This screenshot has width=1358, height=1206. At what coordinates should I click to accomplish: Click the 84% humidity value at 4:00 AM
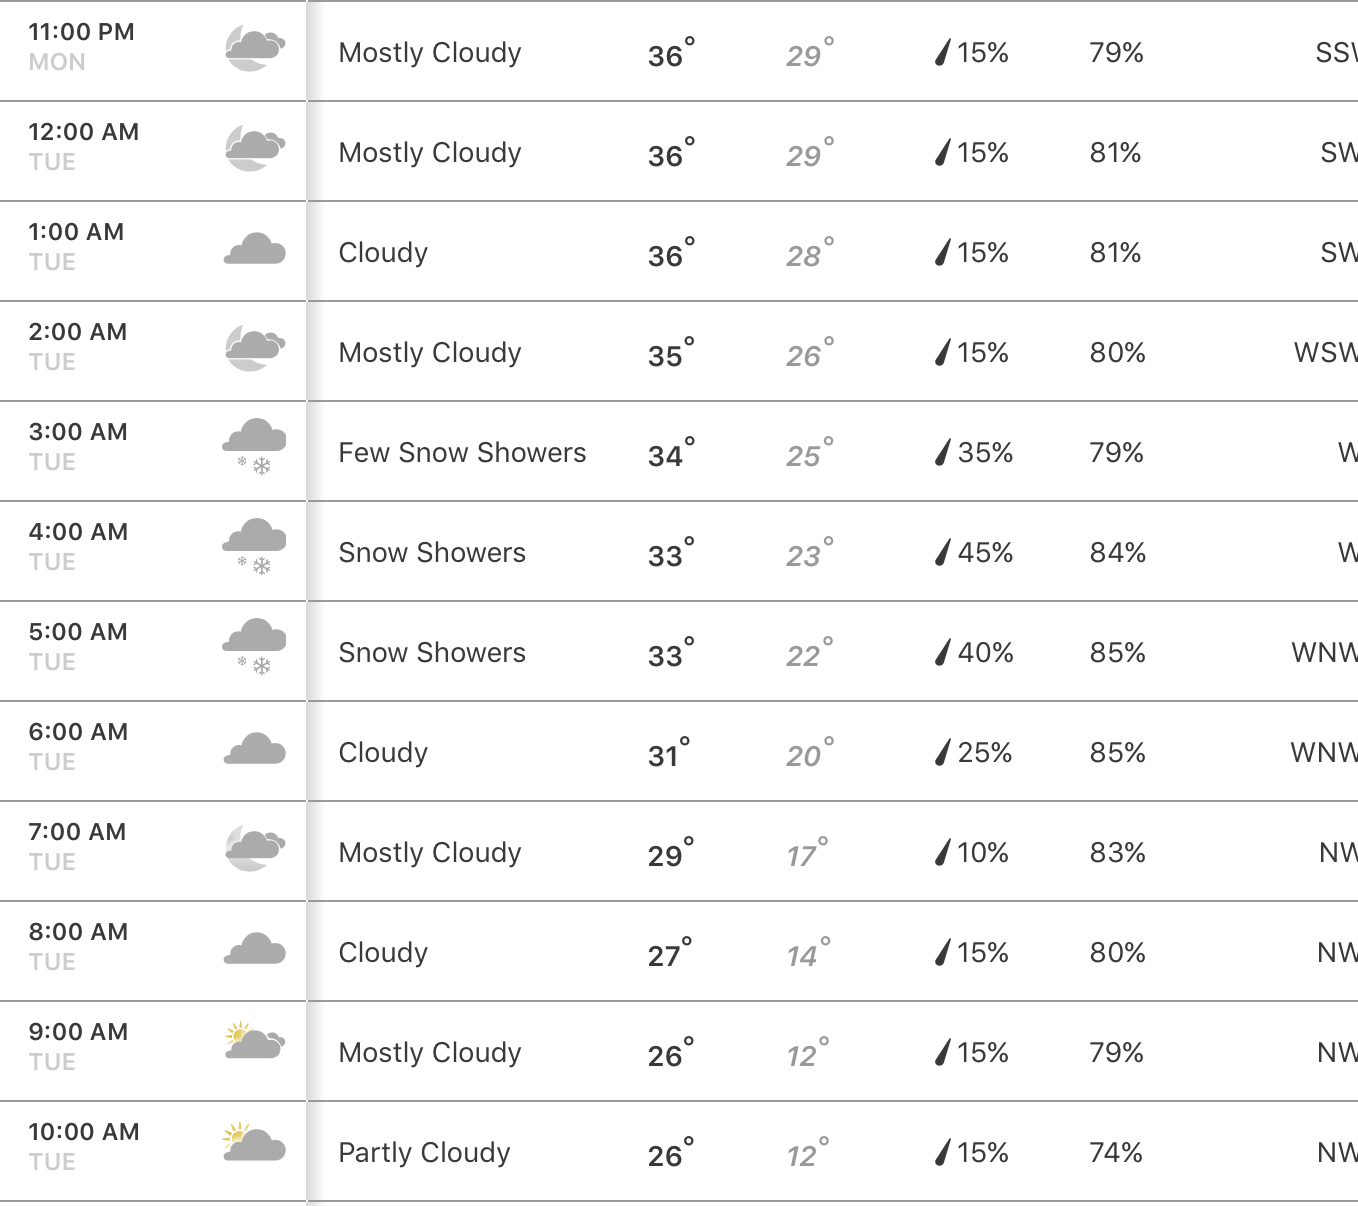click(1118, 552)
